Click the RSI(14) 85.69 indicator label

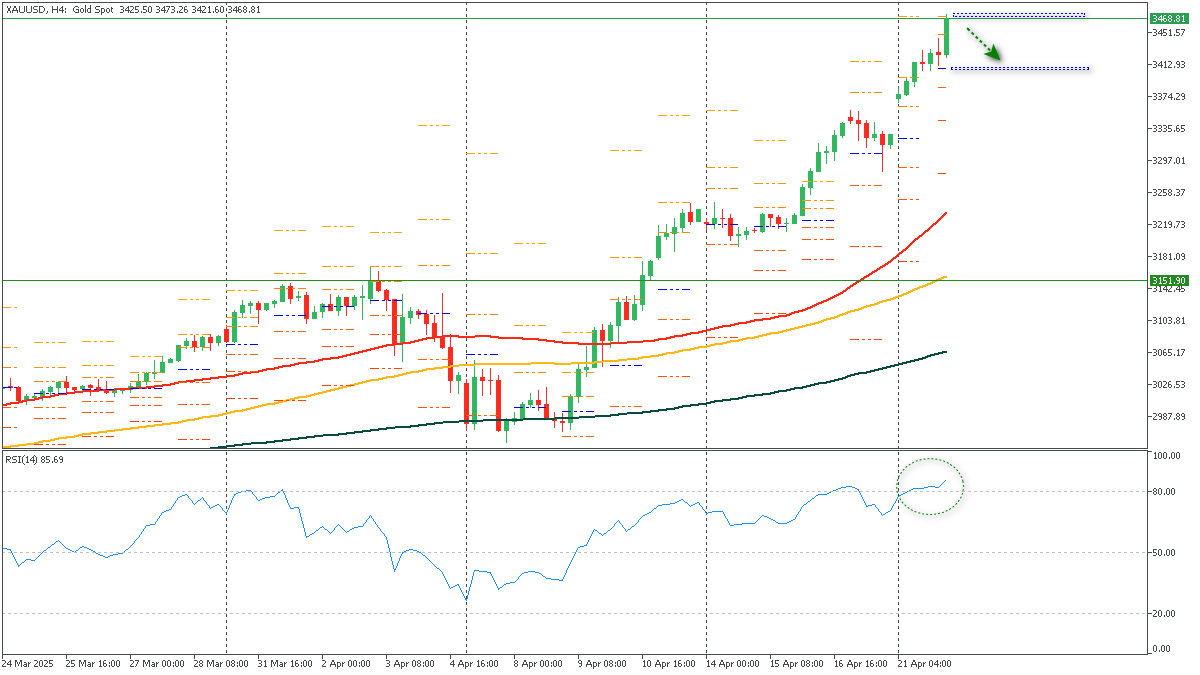[x=35, y=461]
